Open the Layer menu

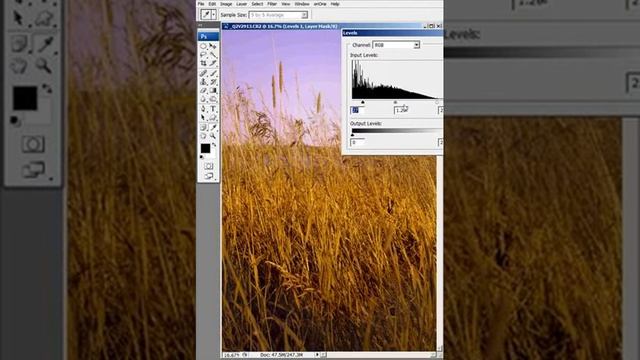242,4
